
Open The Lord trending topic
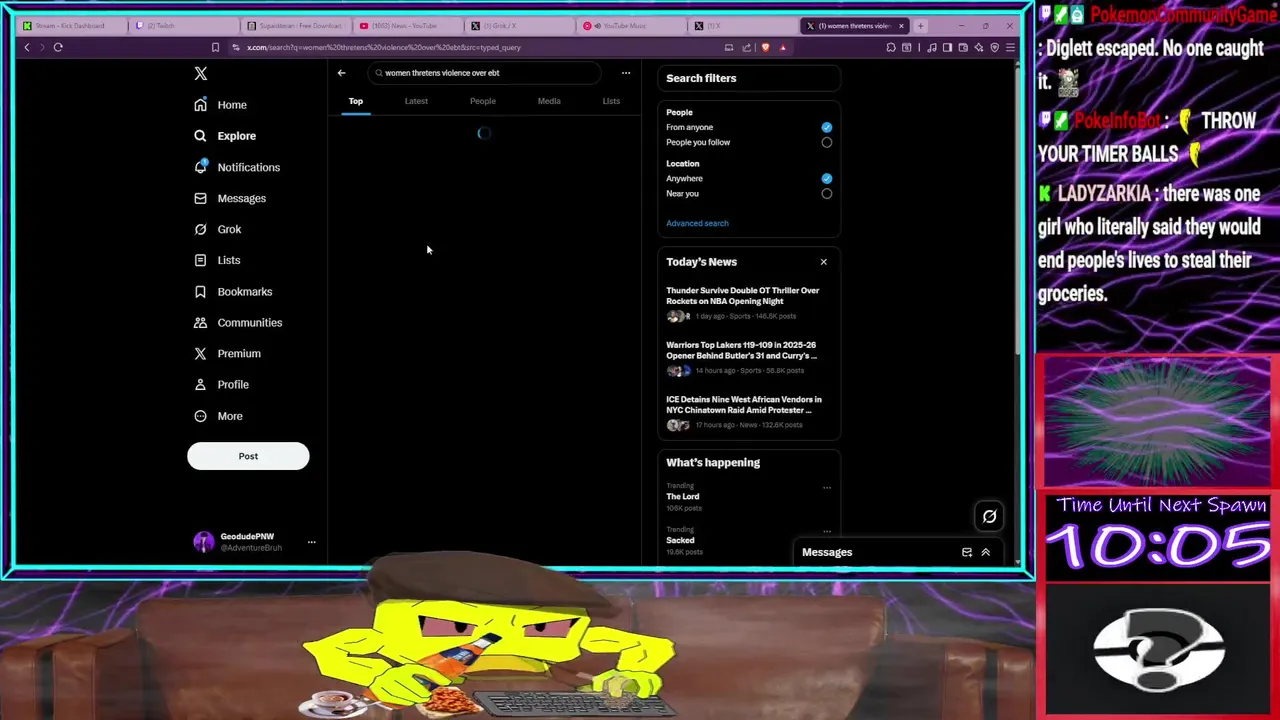coord(683,497)
